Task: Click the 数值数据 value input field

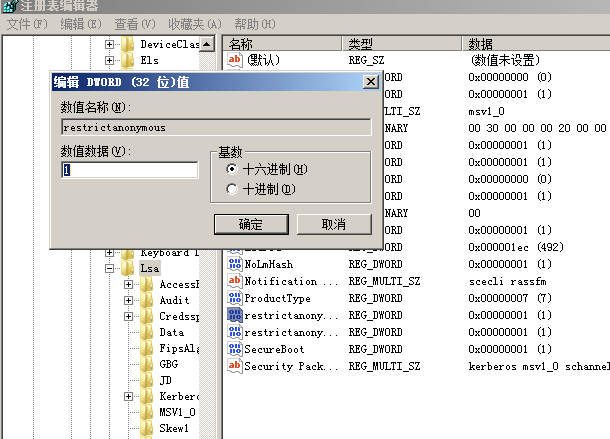Action: point(130,170)
